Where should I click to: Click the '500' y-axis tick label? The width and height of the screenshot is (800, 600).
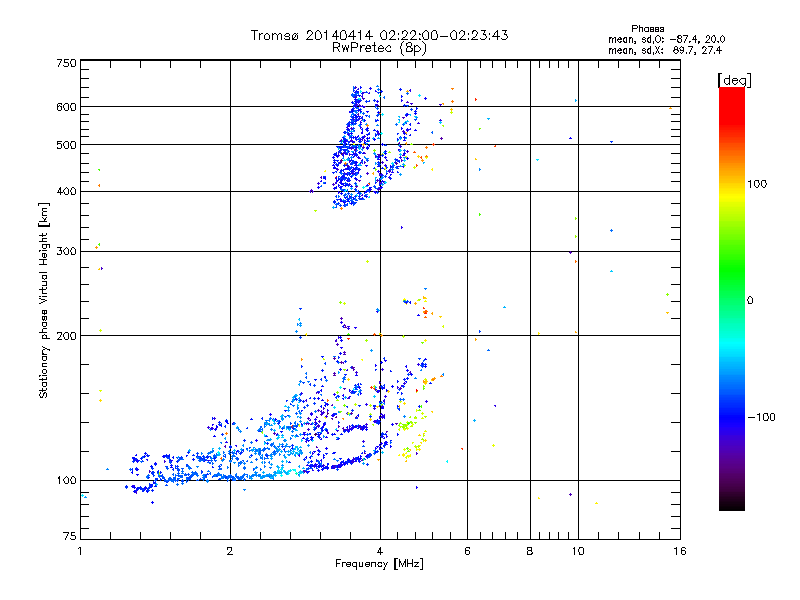point(67,145)
